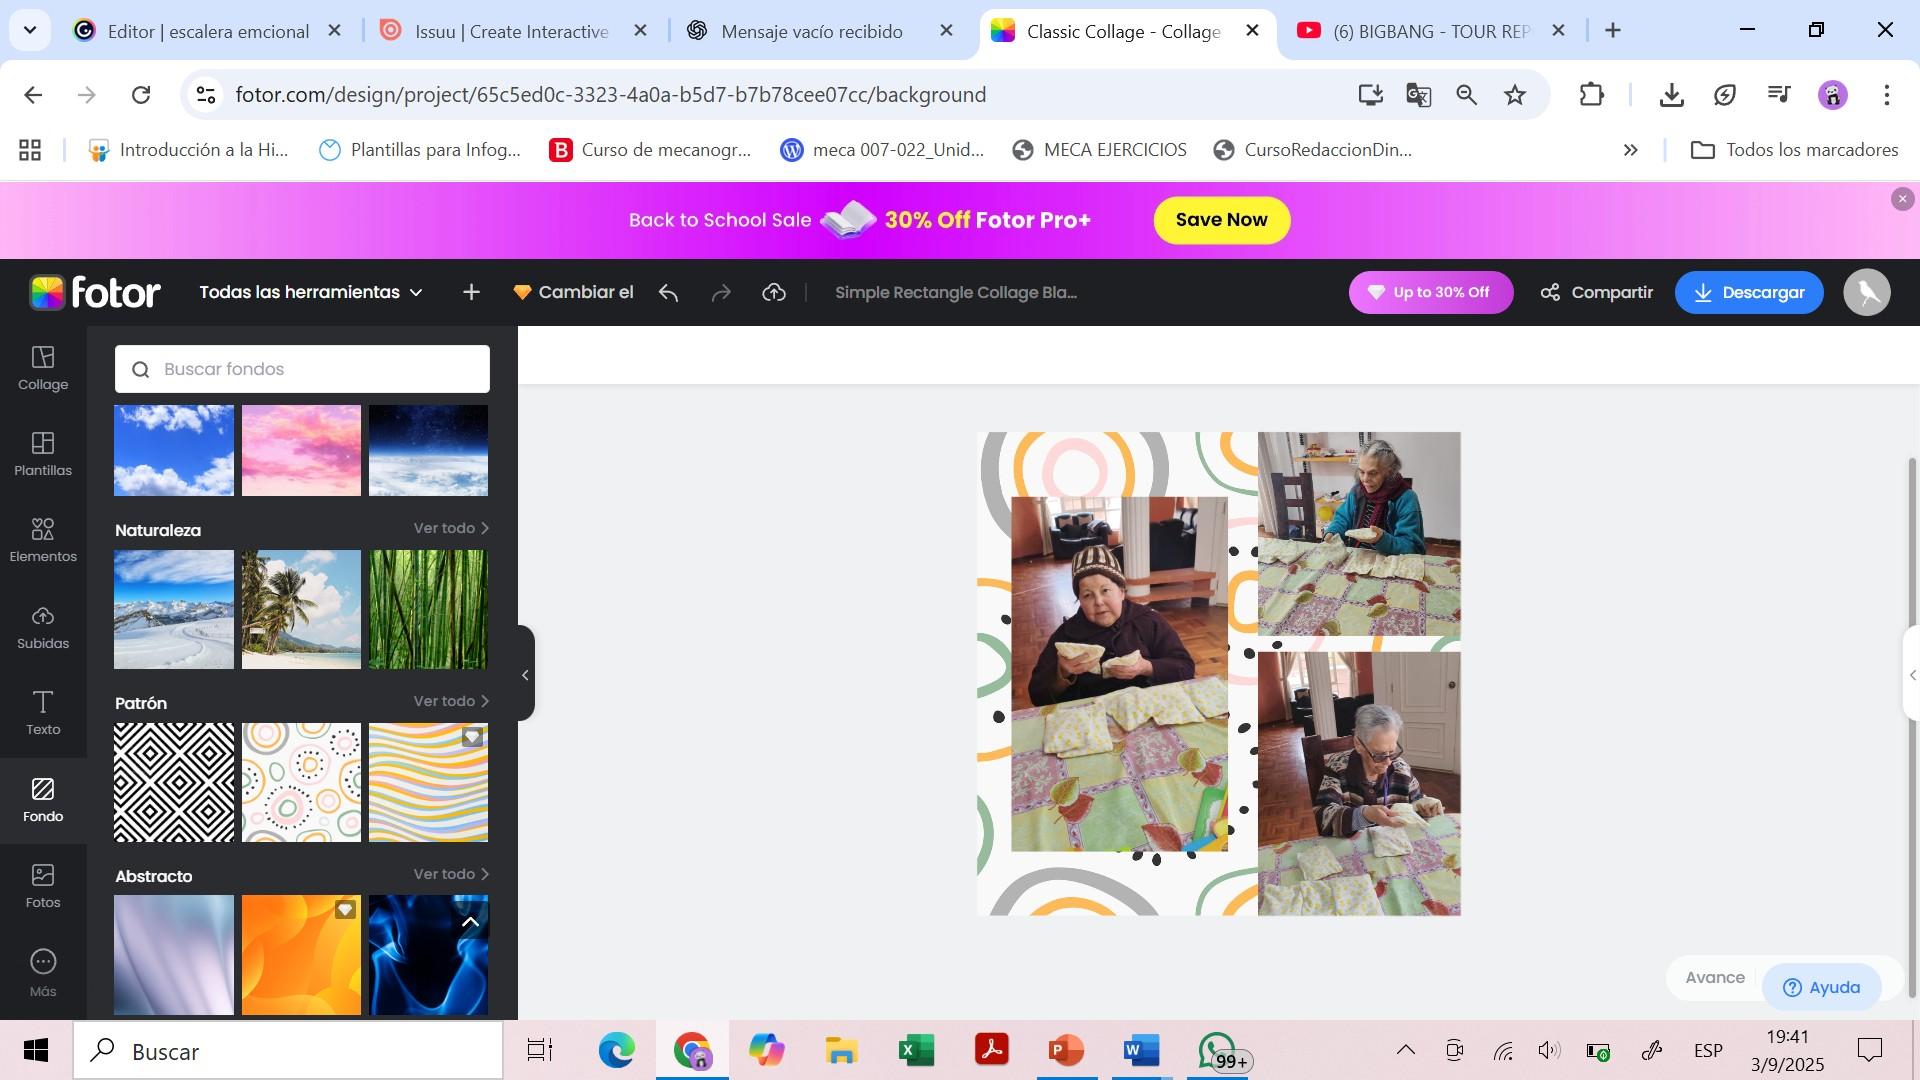The image size is (1920, 1080).
Task: Click the undo arrow in toolbar
Action: coord(669,293)
